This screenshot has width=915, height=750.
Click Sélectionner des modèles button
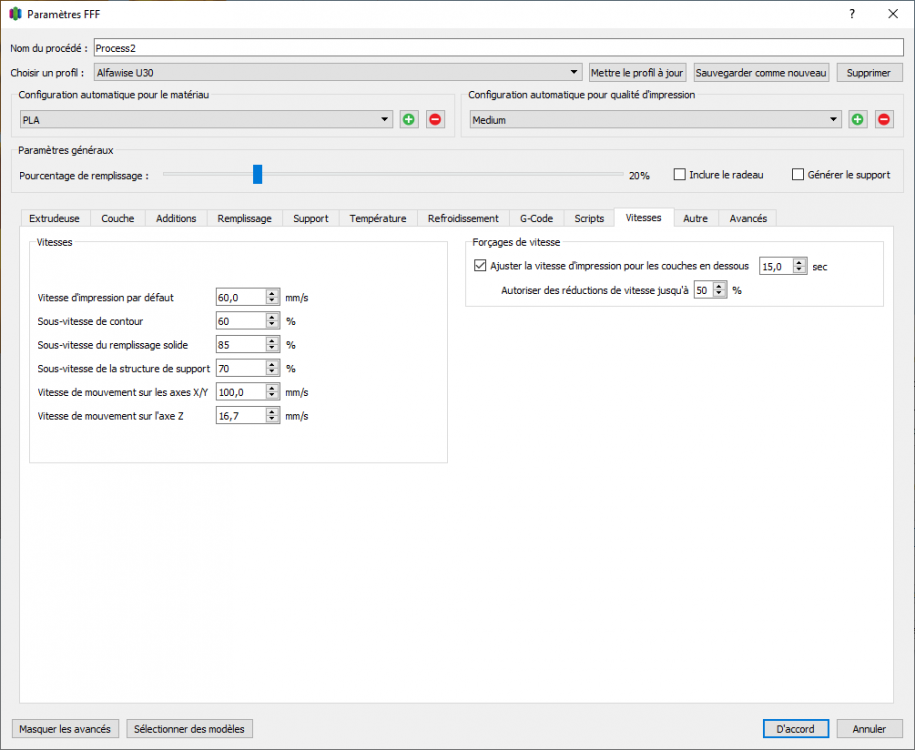(189, 728)
